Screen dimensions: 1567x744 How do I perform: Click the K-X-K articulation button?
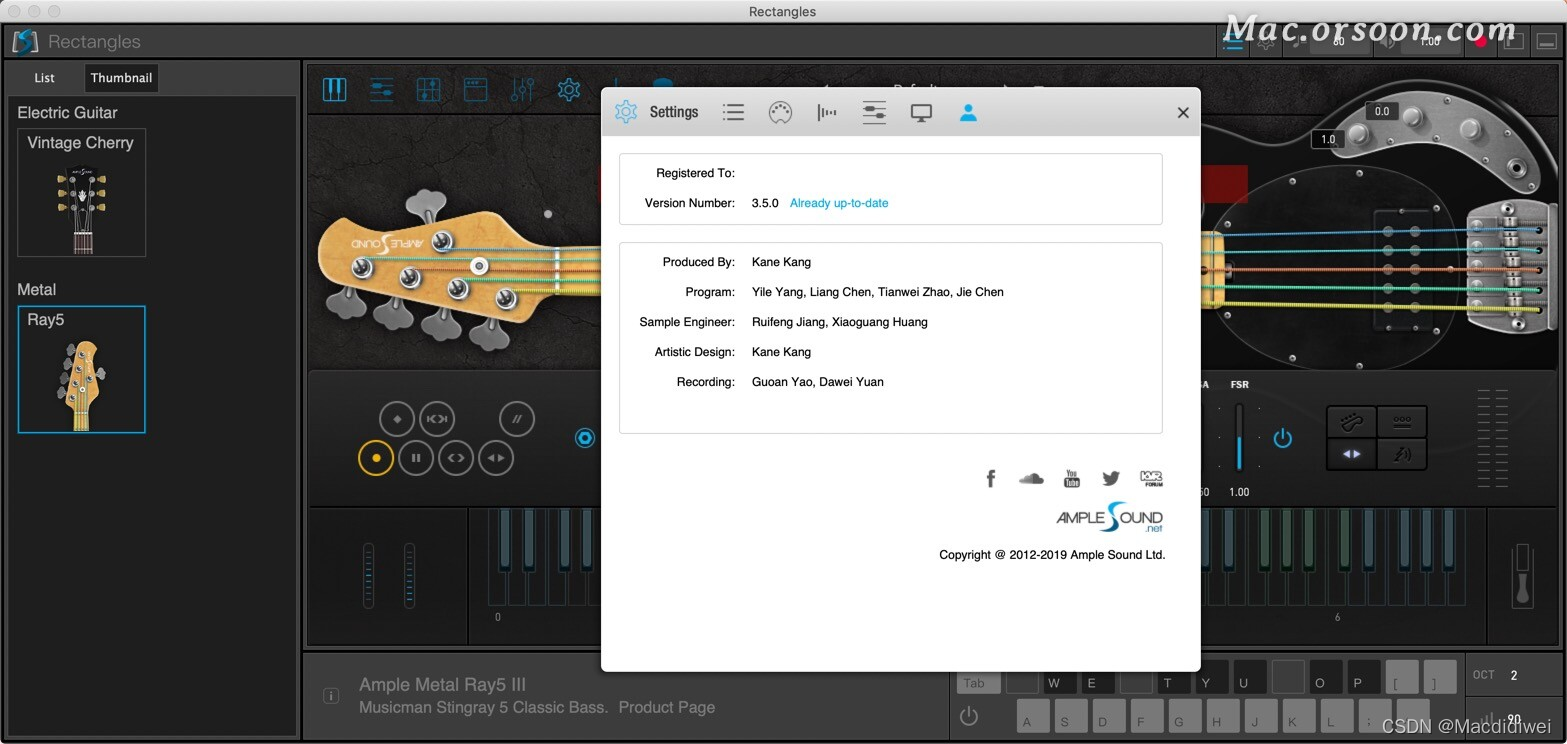[436, 419]
